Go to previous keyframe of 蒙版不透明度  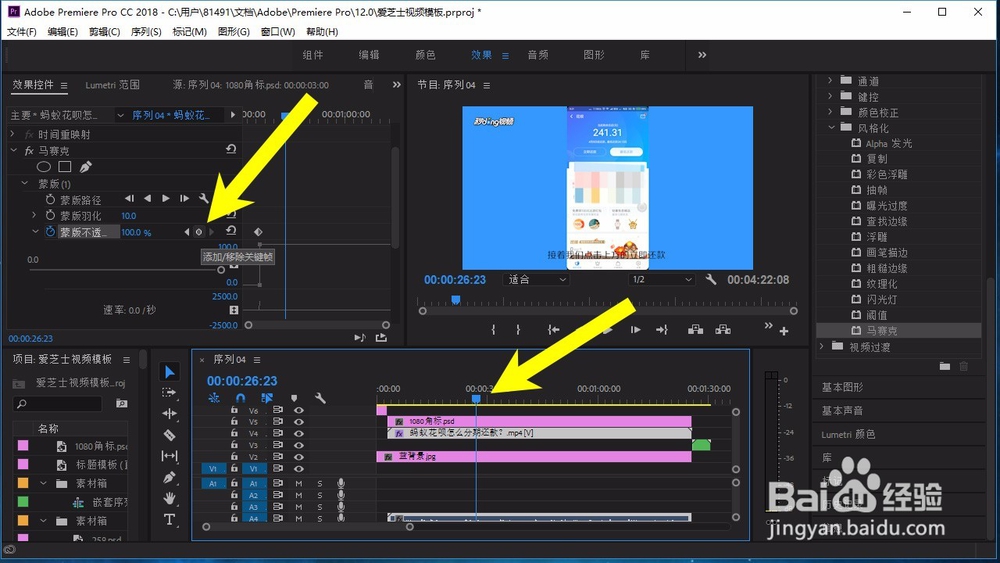186,232
